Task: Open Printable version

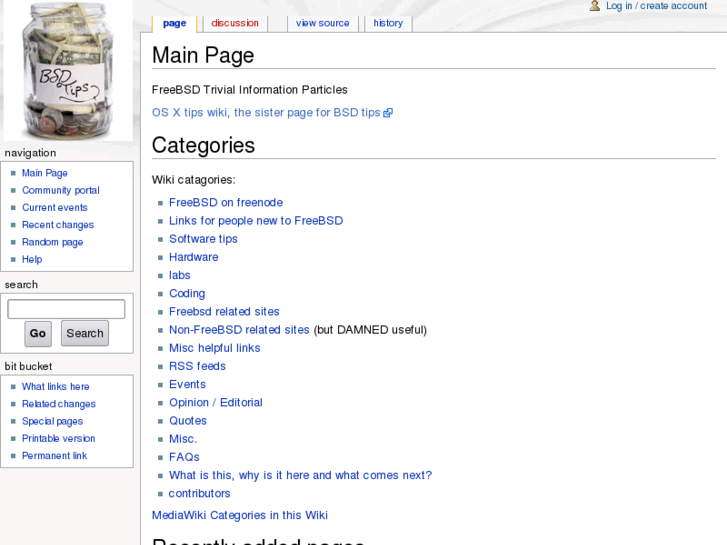Action: (x=58, y=438)
